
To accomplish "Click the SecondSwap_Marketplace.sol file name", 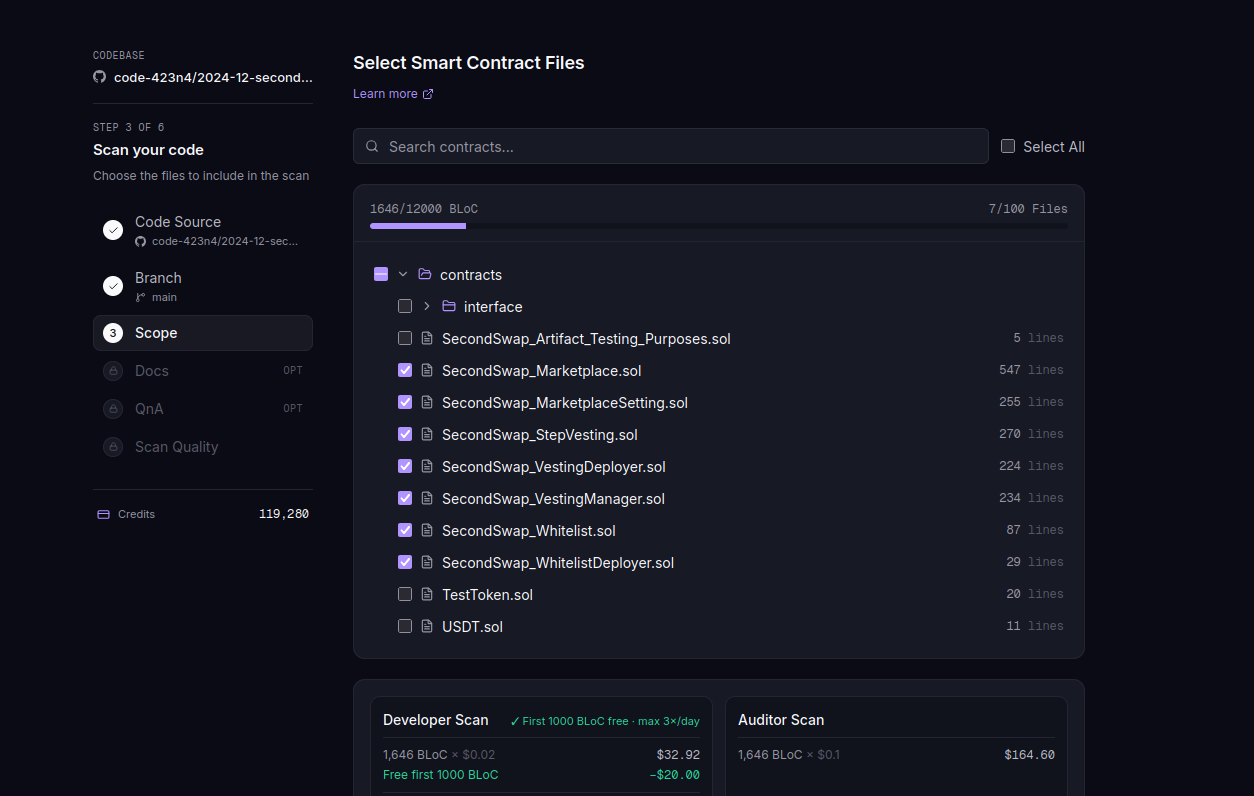I will tap(541, 371).
